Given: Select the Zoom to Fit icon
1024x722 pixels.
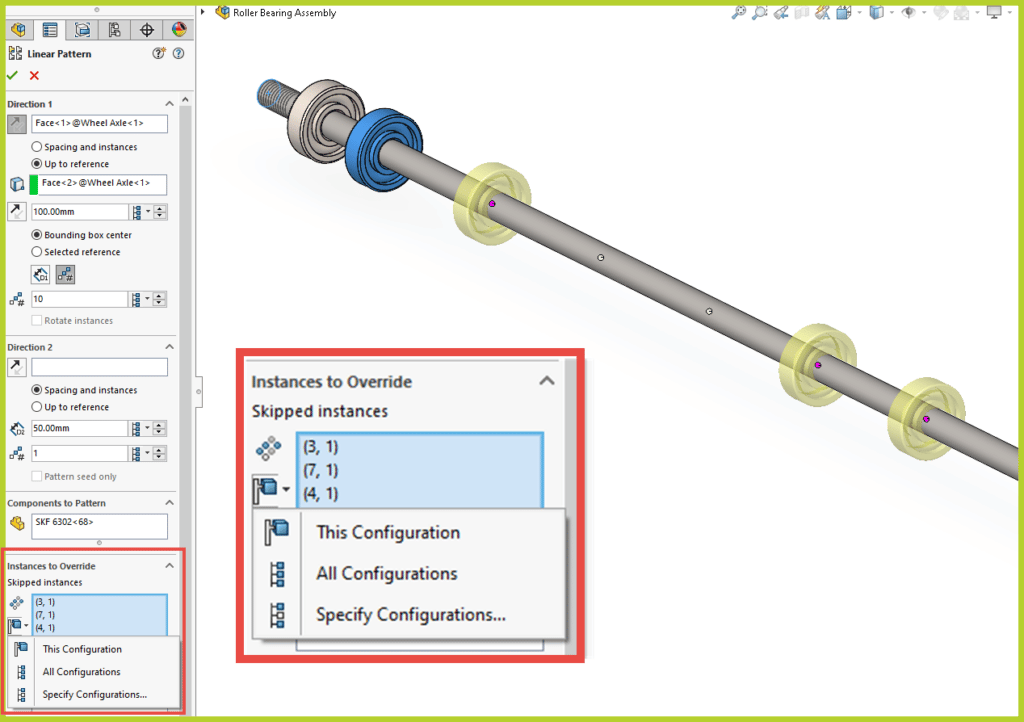Looking at the screenshot, I should click(x=738, y=13).
